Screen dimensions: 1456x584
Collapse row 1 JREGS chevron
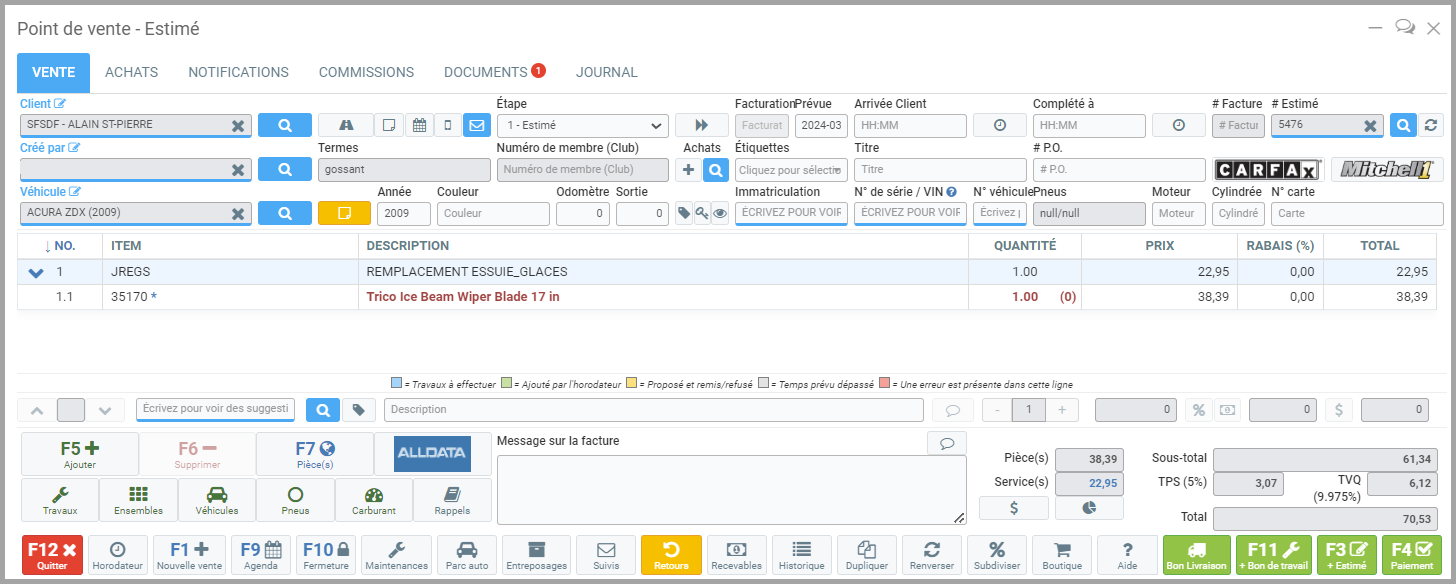coord(36,272)
